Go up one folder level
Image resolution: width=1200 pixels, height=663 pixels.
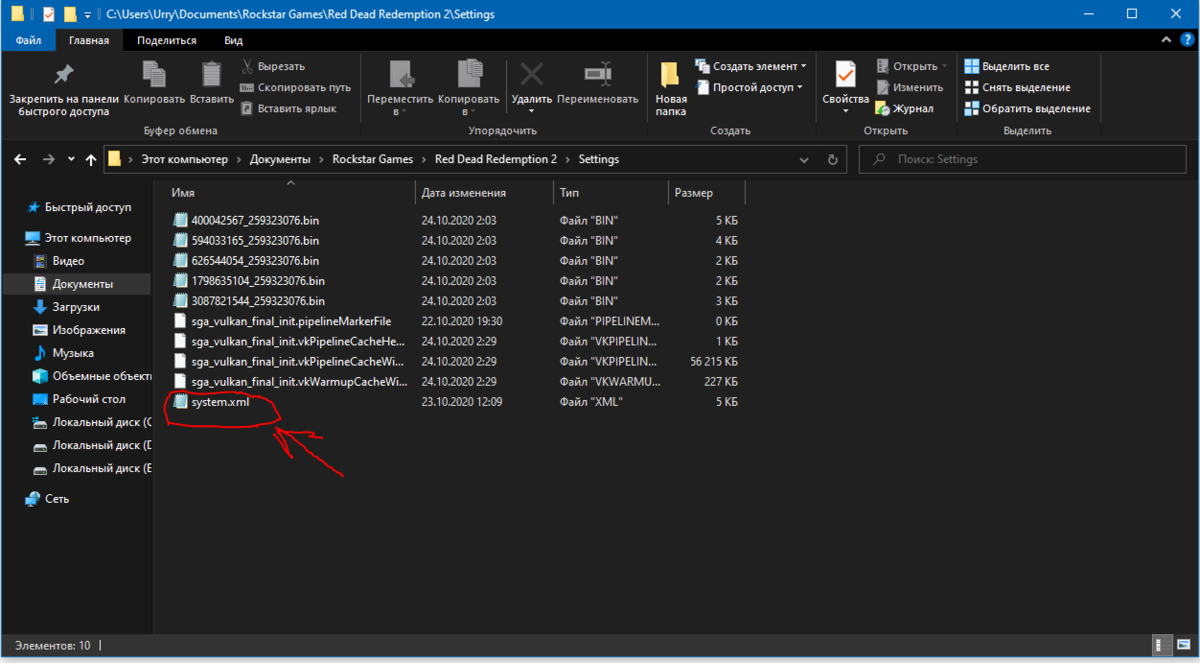[x=91, y=159]
